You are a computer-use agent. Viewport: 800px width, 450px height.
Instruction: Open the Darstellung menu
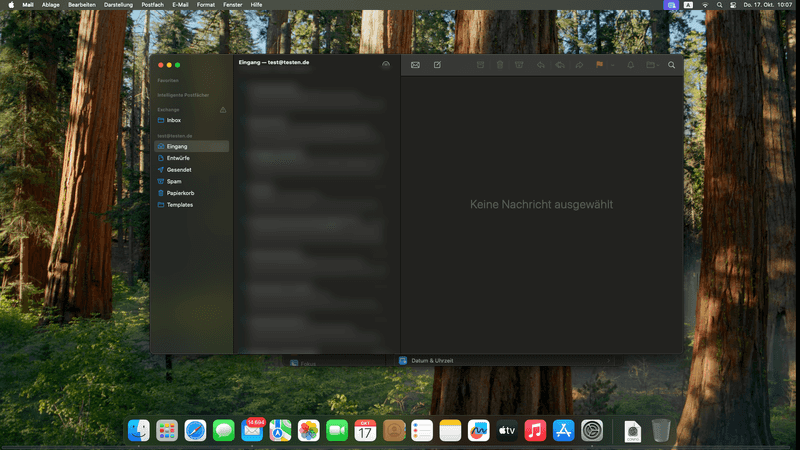coord(118,5)
